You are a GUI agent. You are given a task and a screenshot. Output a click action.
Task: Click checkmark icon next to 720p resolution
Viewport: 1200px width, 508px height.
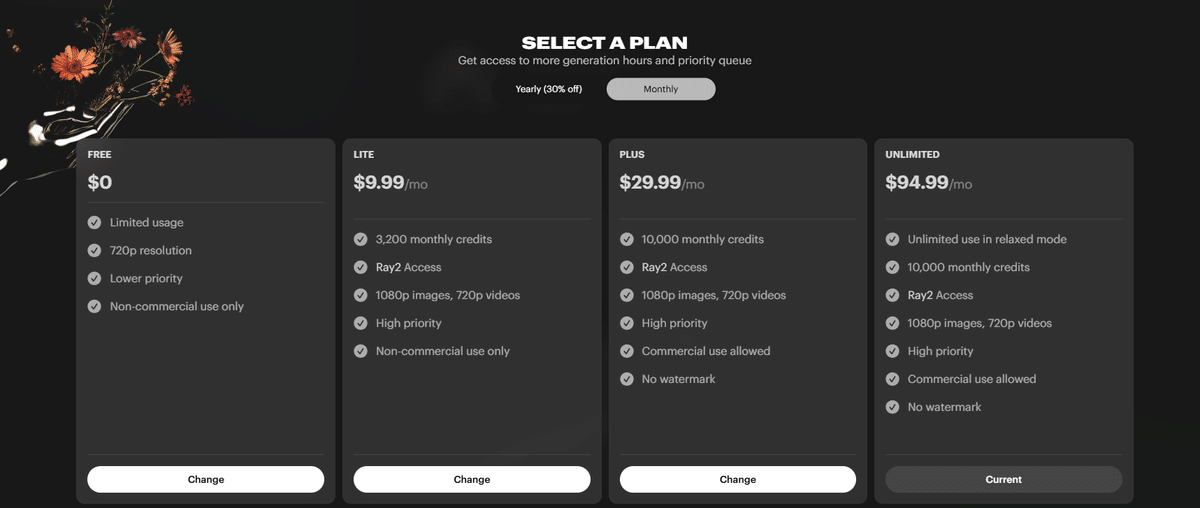(x=95, y=251)
